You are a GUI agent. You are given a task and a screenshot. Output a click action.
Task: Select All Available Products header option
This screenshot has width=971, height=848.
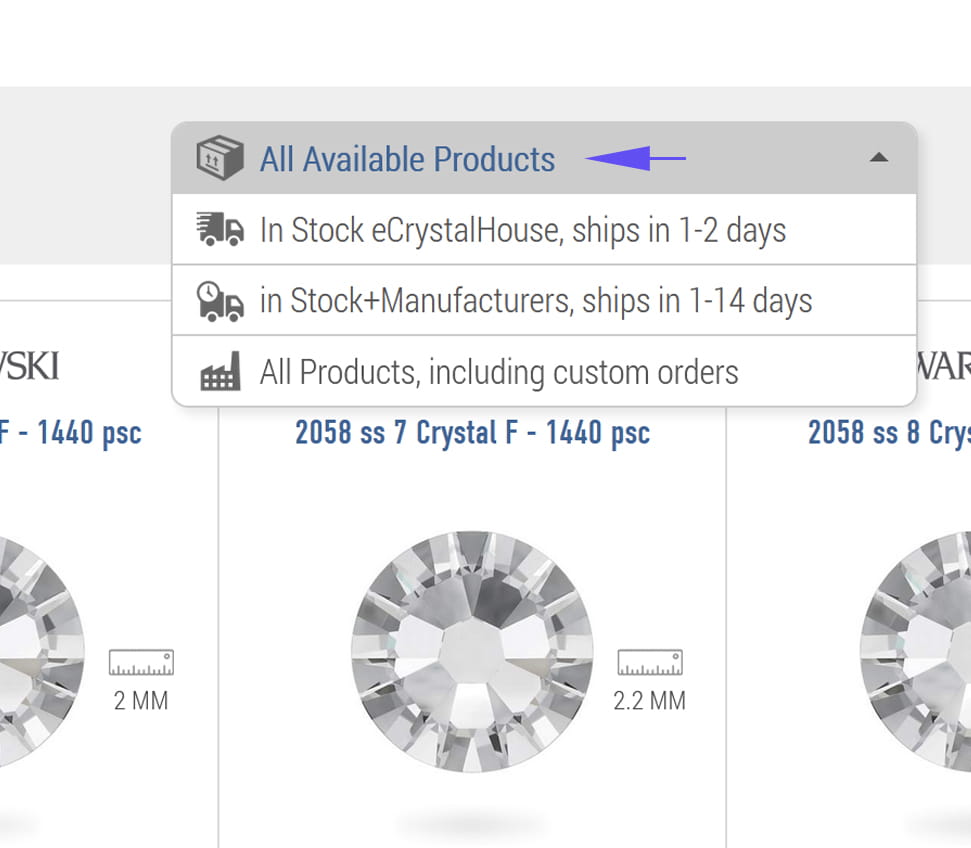(x=544, y=159)
